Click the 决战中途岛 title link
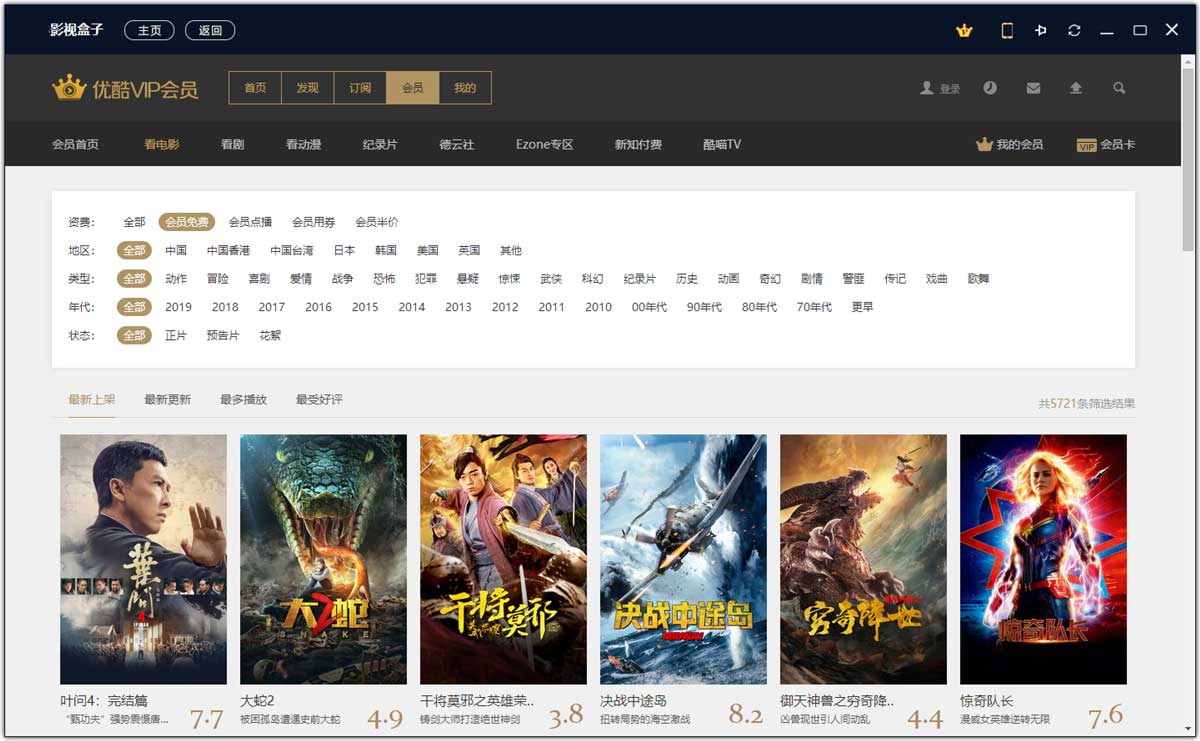This screenshot has height=741, width=1200. 633,701
